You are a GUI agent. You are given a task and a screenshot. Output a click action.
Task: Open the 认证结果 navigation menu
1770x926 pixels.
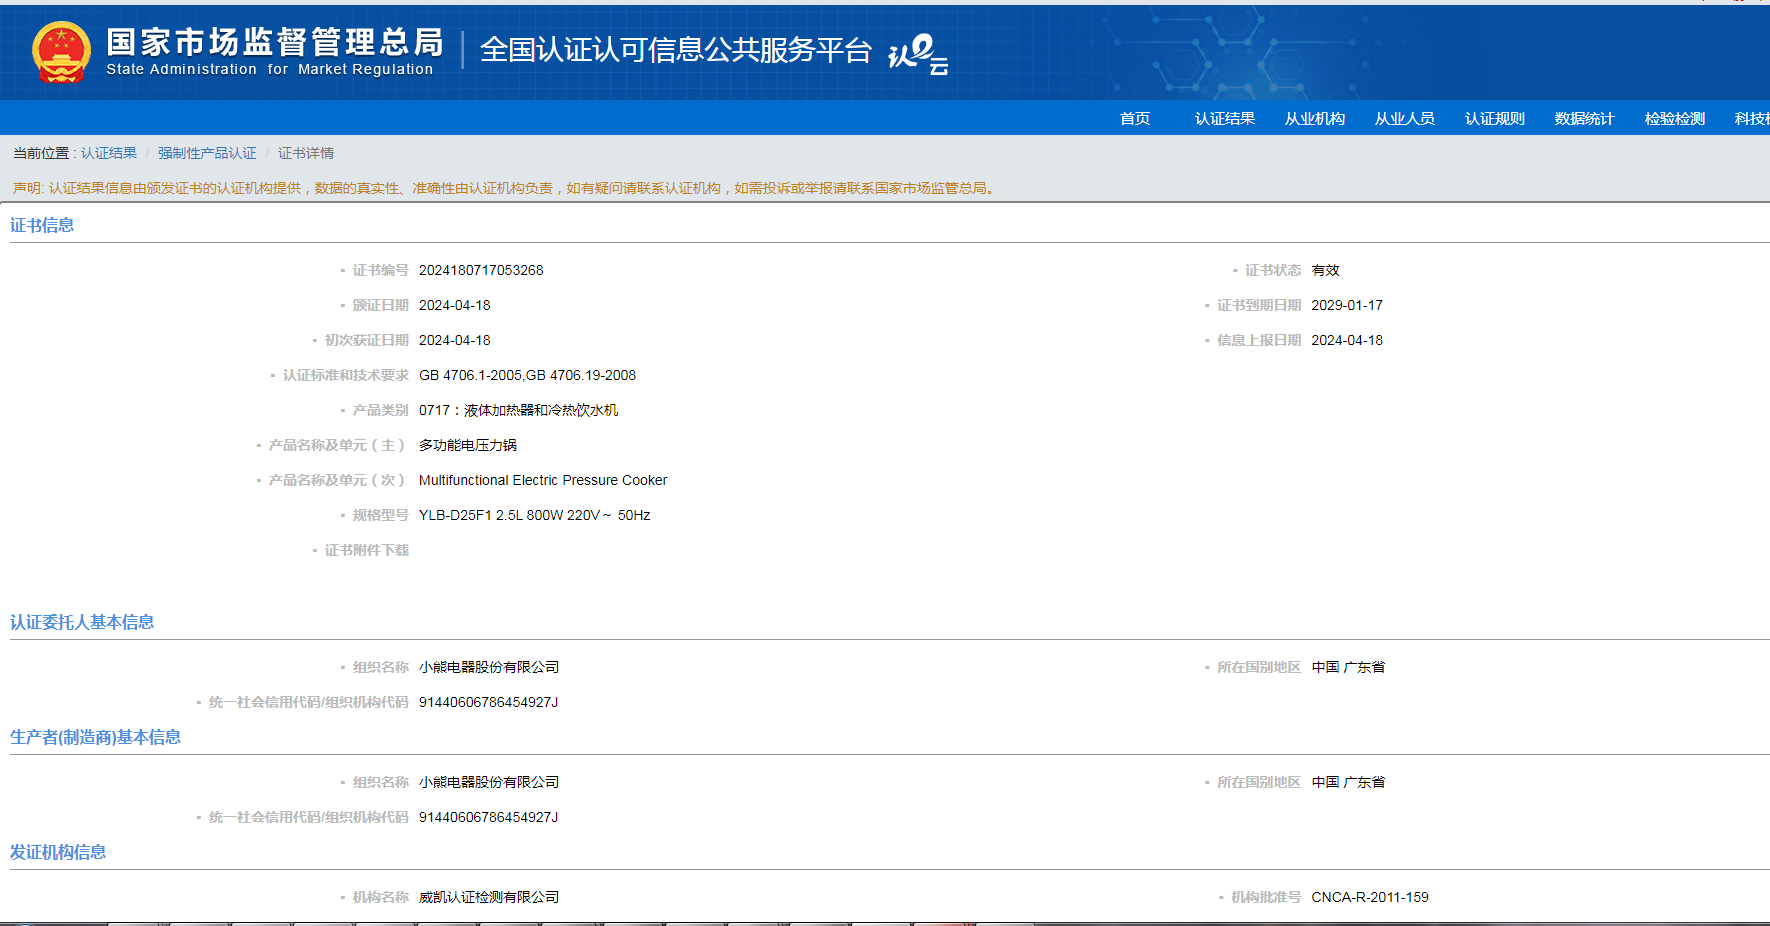[1225, 119]
